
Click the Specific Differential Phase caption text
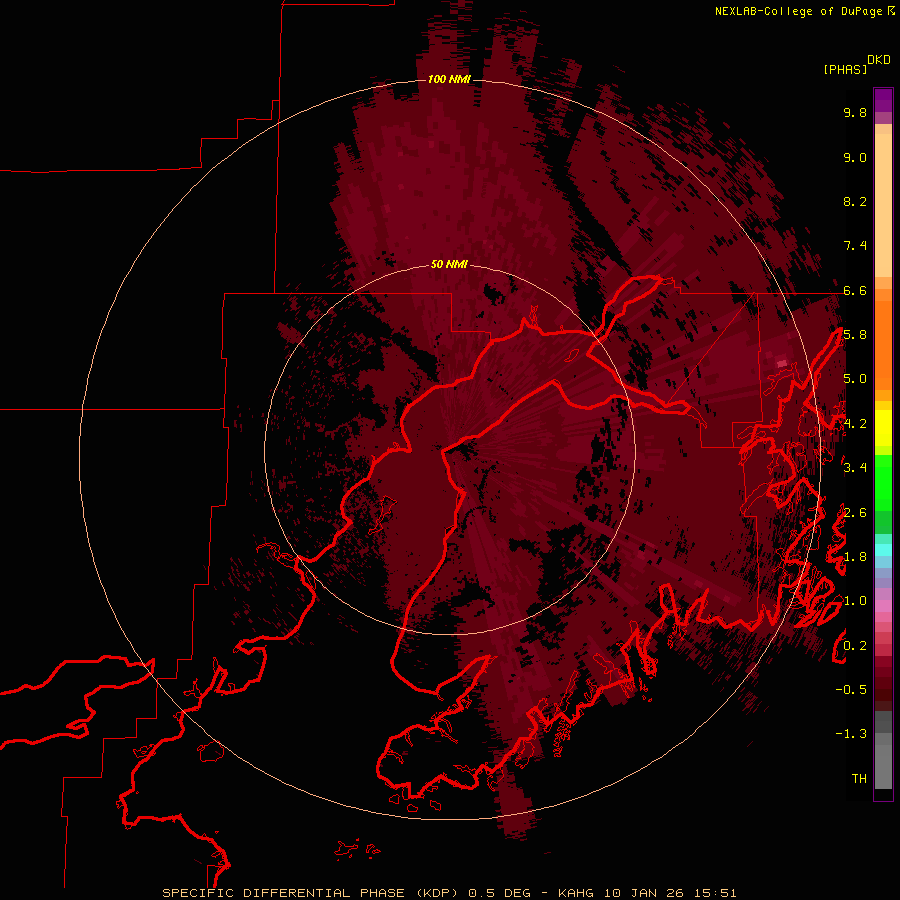pyautogui.click(x=449, y=893)
